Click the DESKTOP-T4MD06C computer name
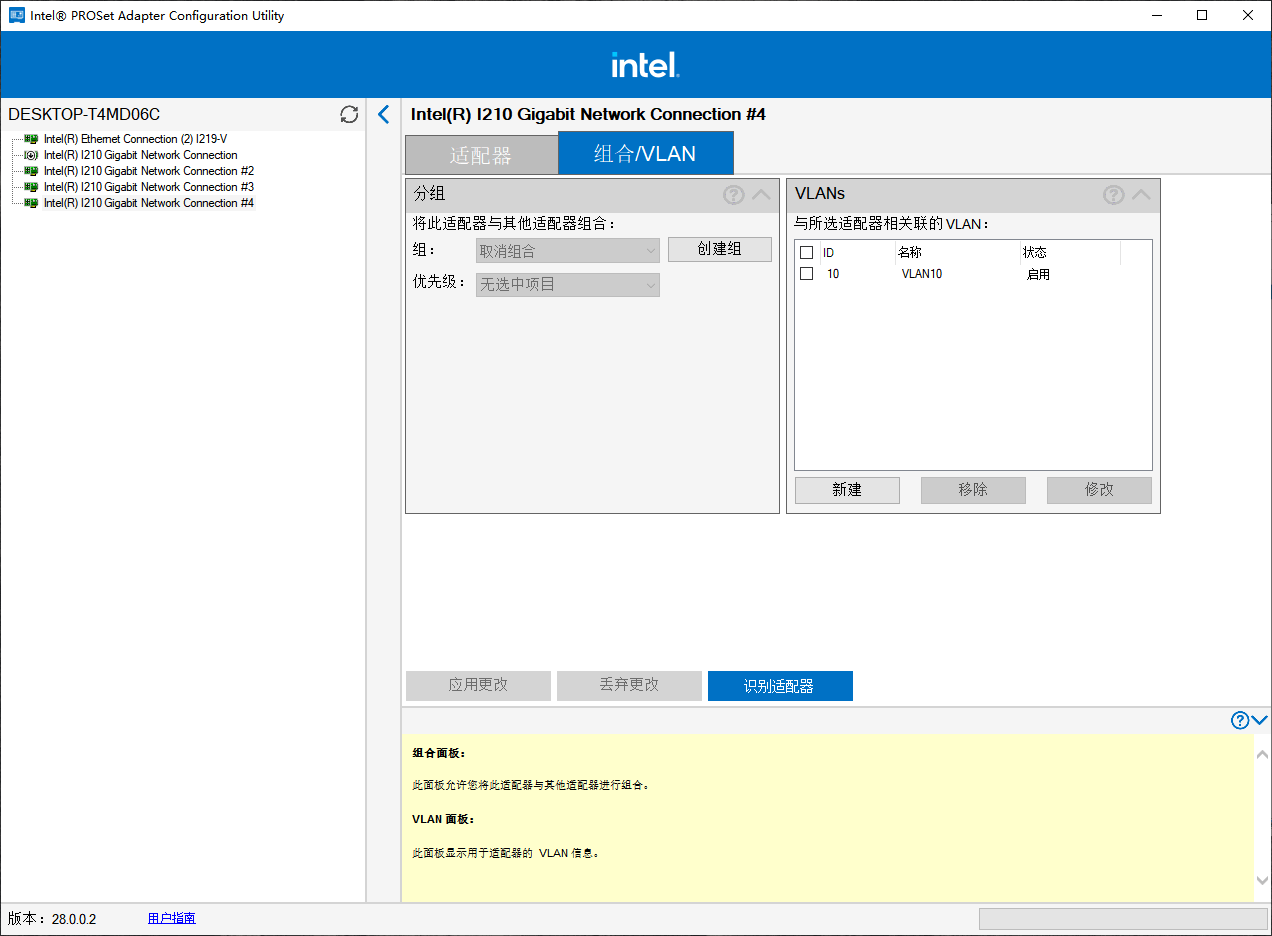Image resolution: width=1272 pixels, height=936 pixels. click(x=84, y=115)
